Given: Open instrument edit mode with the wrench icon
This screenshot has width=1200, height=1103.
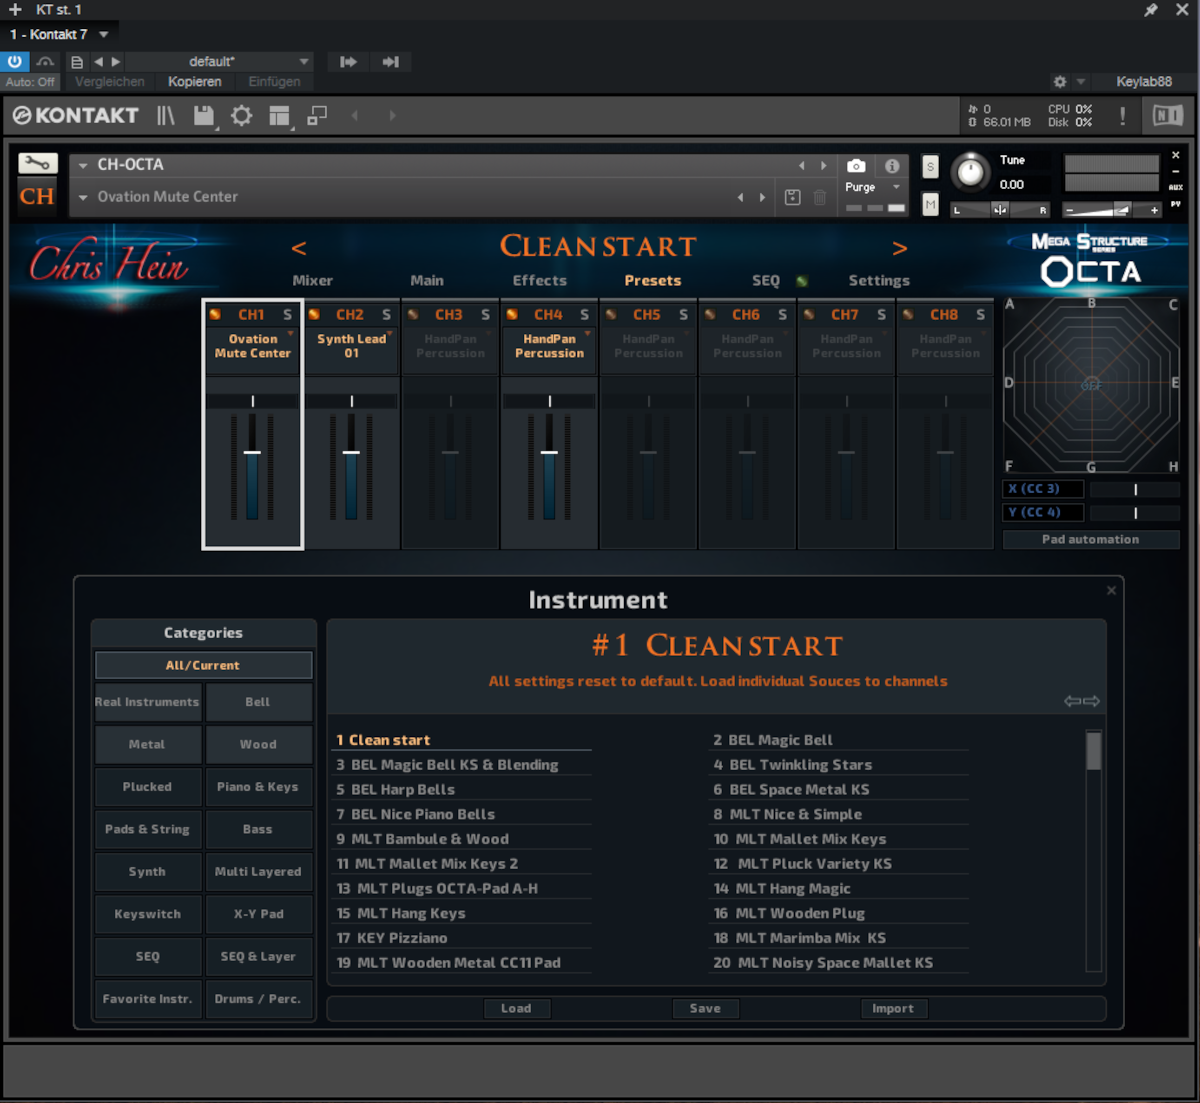Looking at the screenshot, I should click(x=38, y=163).
